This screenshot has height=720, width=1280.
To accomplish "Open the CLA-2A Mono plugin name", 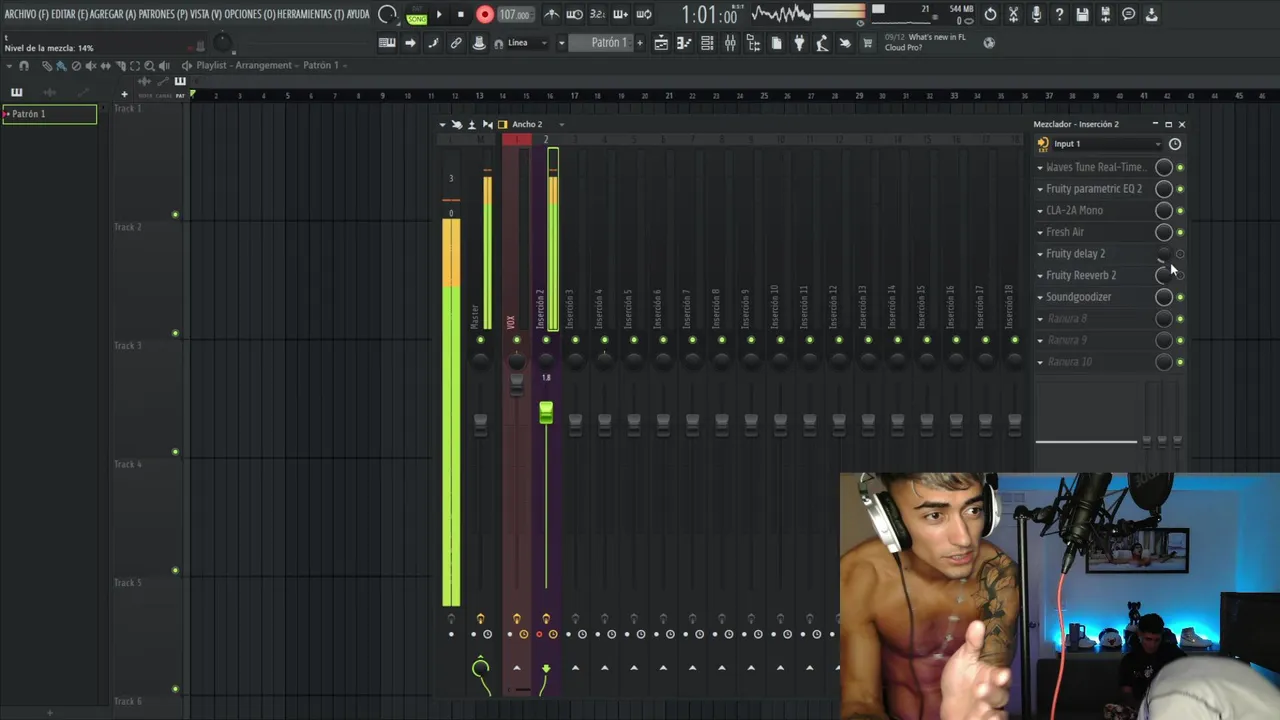I will (1074, 211).
